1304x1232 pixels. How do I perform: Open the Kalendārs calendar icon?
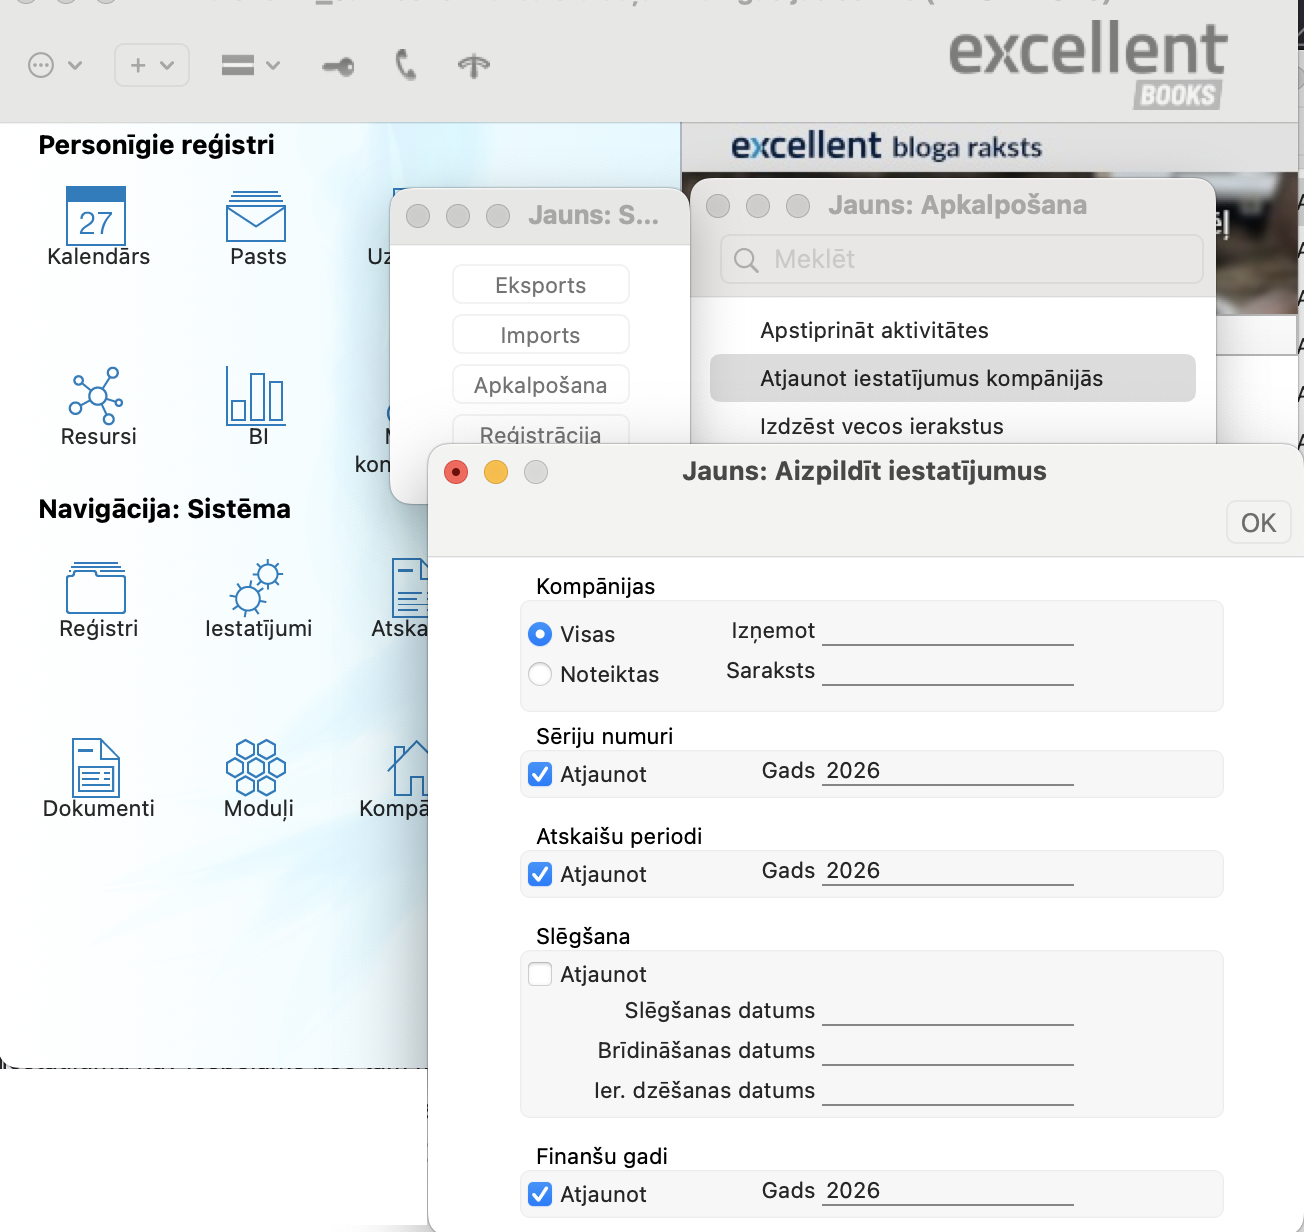click(96, 216)
